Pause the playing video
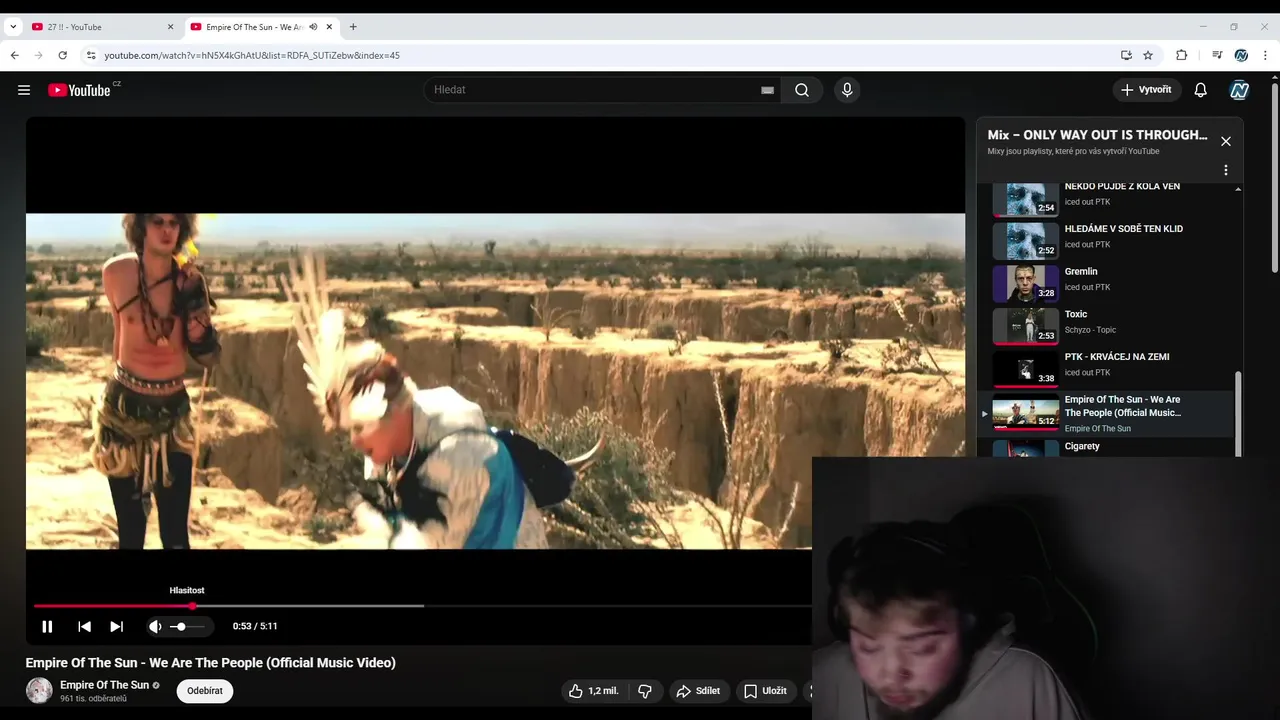Image resolution: width=1280 pixels, height=720 pixels. (47, 626)
